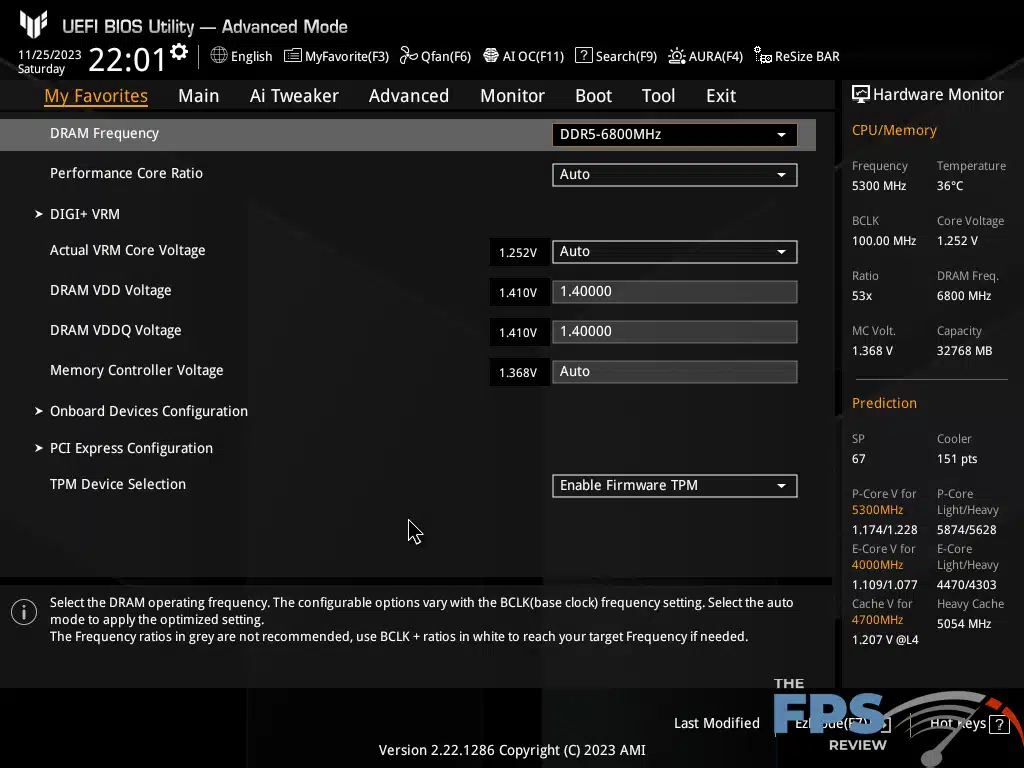The height and width of the screenshot is (768, 1024).
Task: Click the 1.207 V @L4 cache voltage
Action: click(885, 640)
